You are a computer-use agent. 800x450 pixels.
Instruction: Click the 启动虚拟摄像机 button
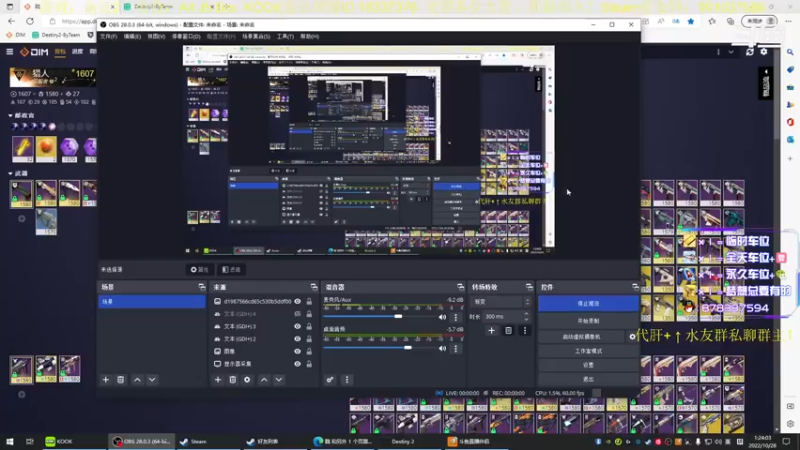click(581, 337)
